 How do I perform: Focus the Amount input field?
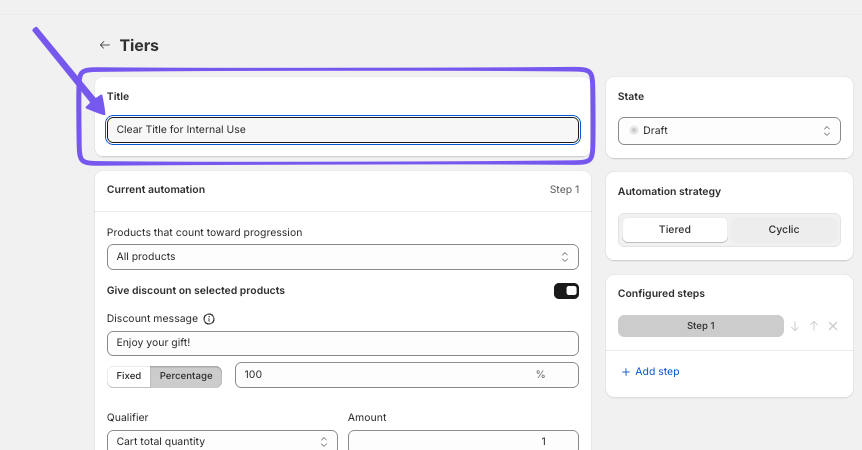pyautogui.click(x=463, y=440)
